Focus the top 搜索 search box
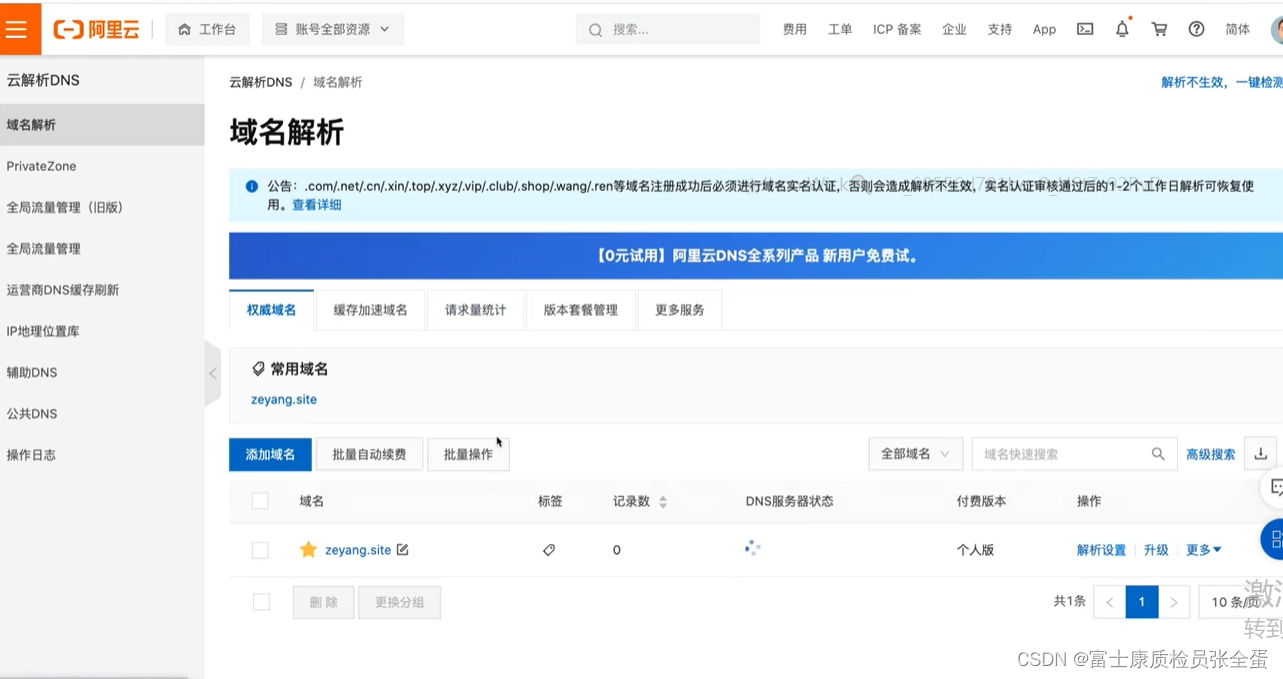The image size is (1283, 679). [668, 30]
